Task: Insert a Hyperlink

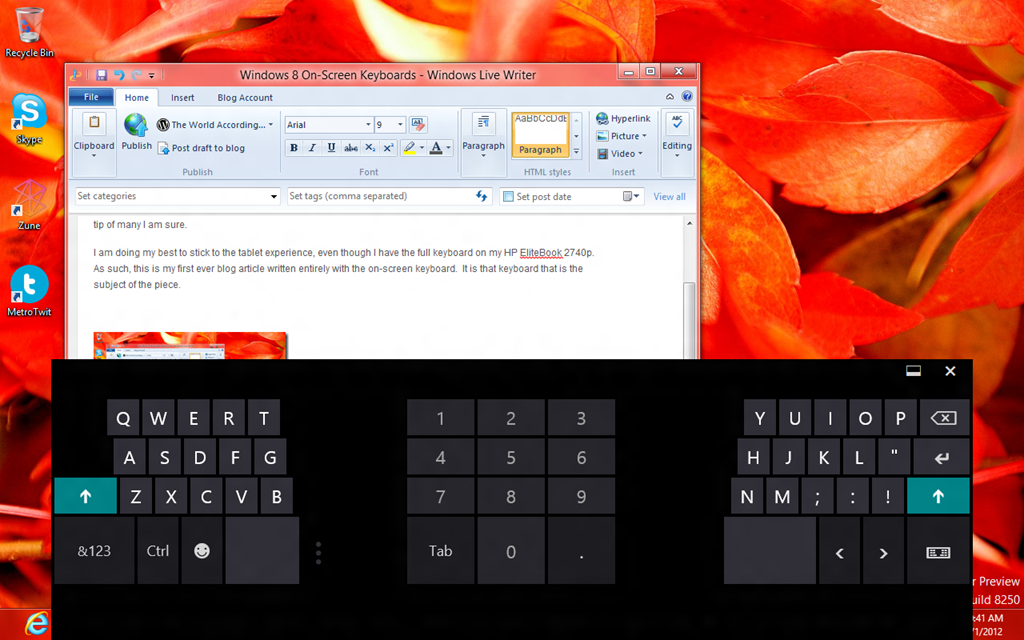Action: point(622,119)
